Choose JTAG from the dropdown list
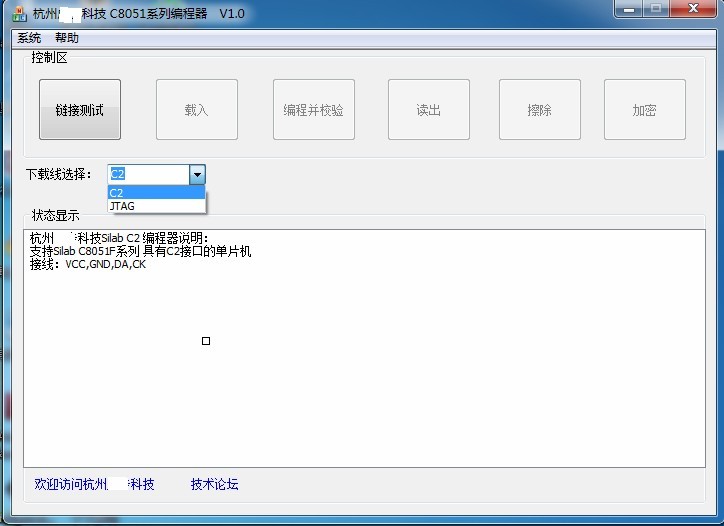 156,206
